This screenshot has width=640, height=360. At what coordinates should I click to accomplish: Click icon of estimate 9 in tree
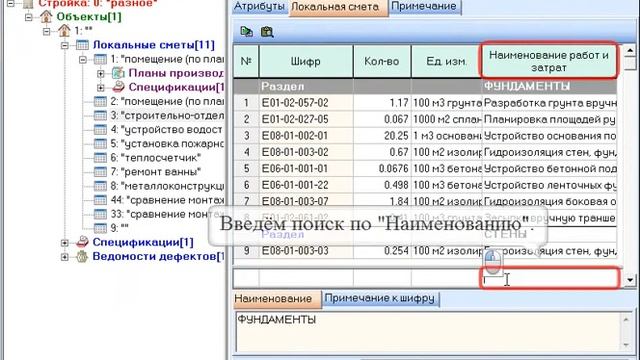tap(100, 228)
